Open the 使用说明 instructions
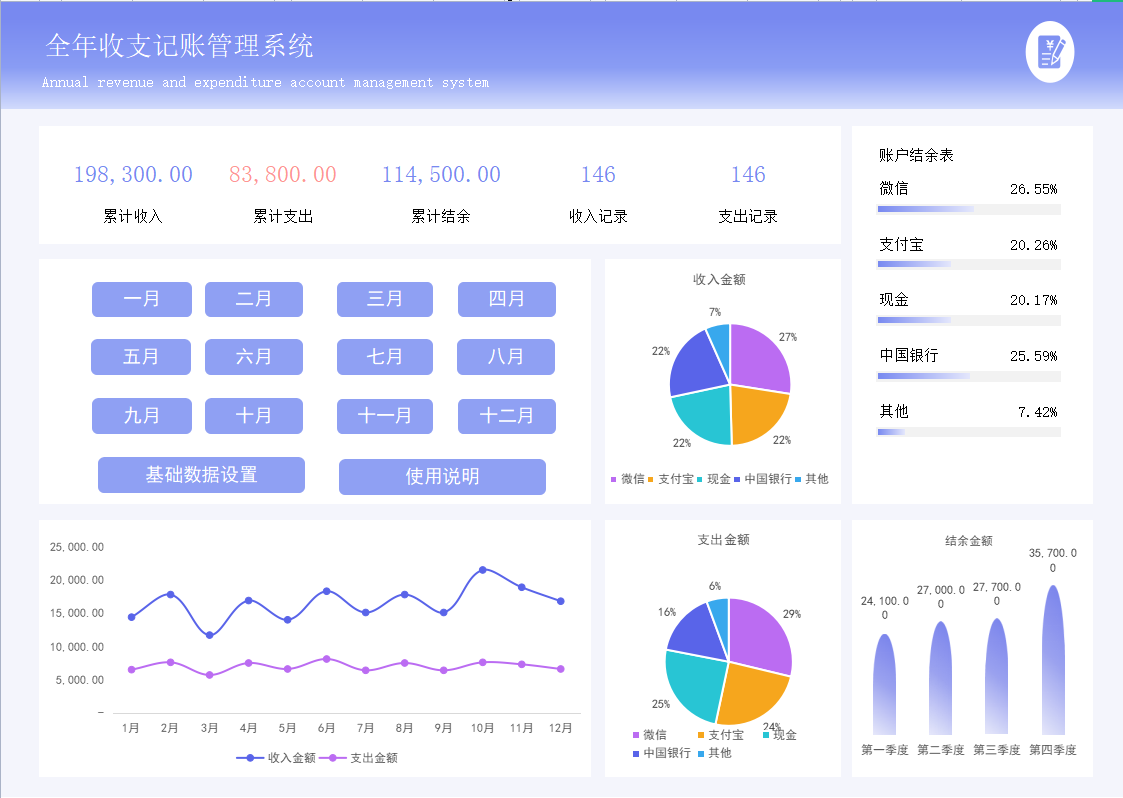 (441, 477)
